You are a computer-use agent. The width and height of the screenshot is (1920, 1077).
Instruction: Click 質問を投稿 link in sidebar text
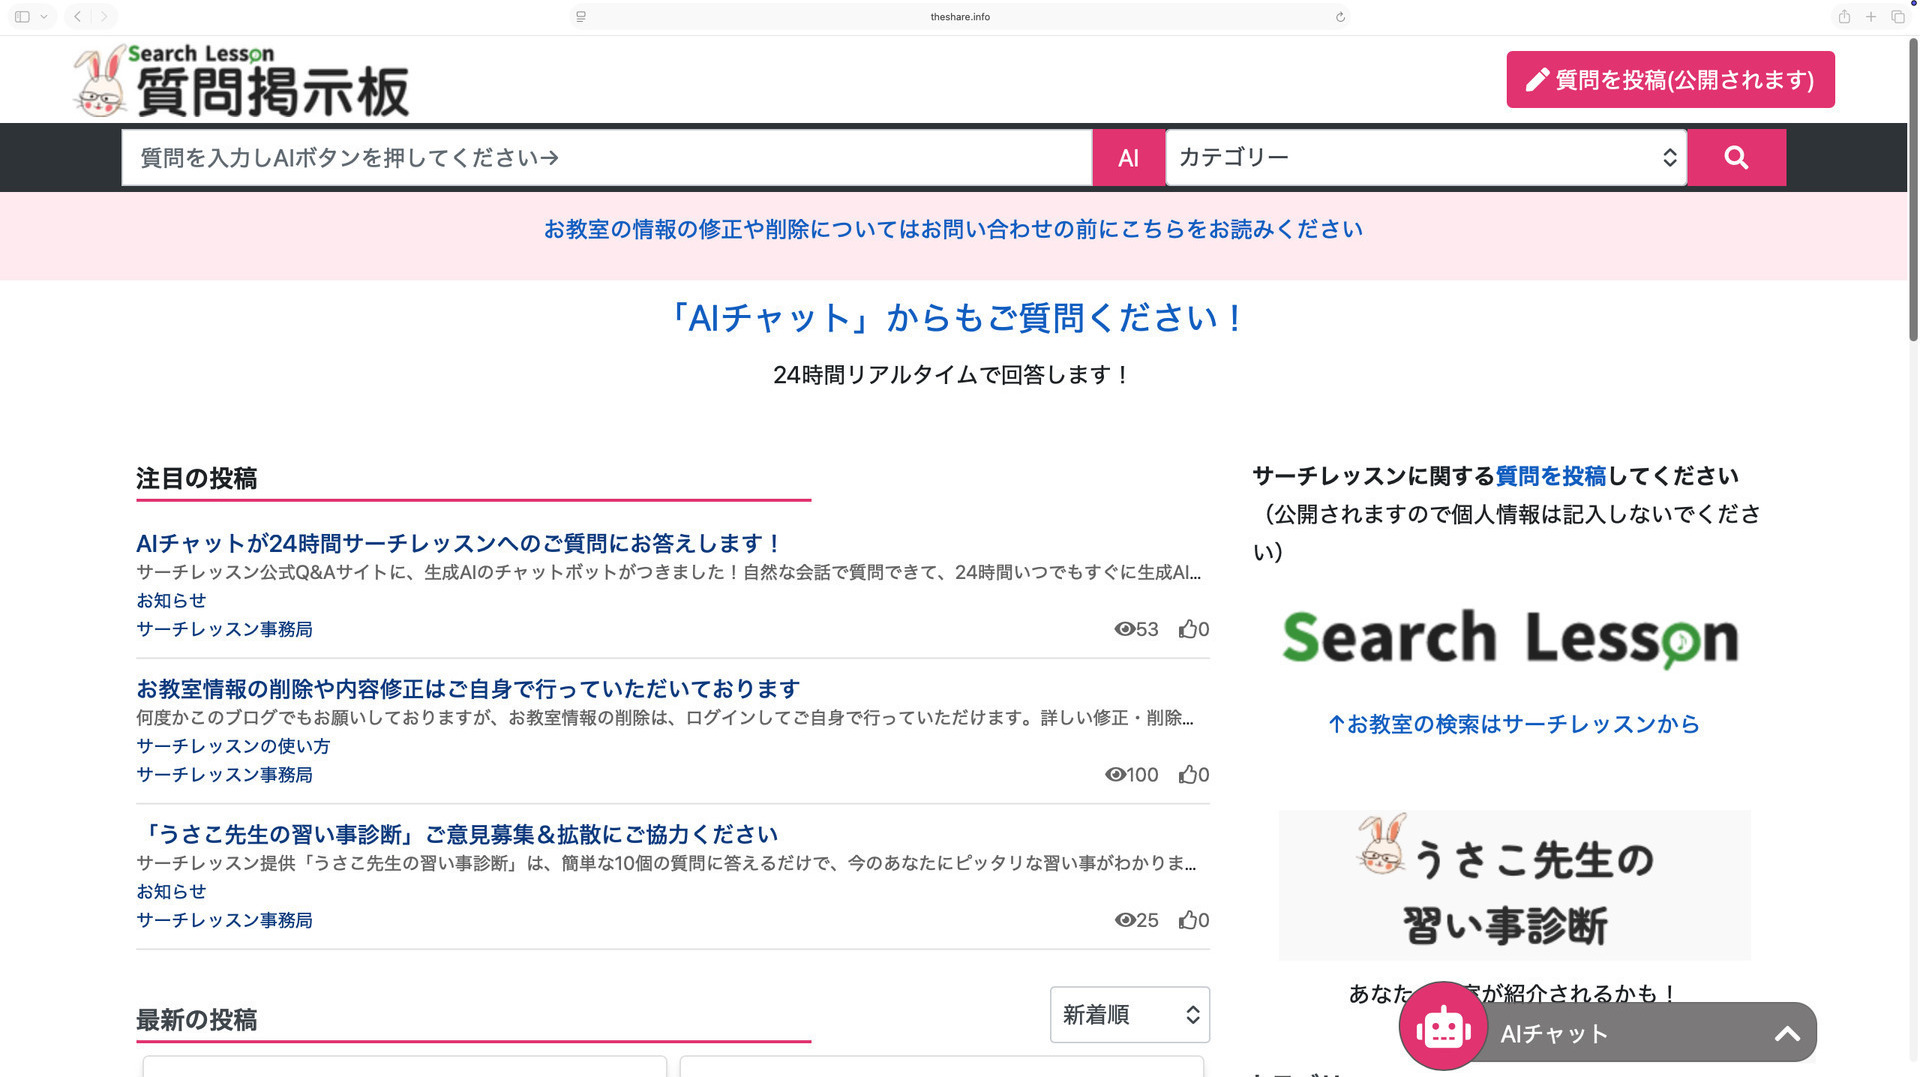pos(1550,476)
